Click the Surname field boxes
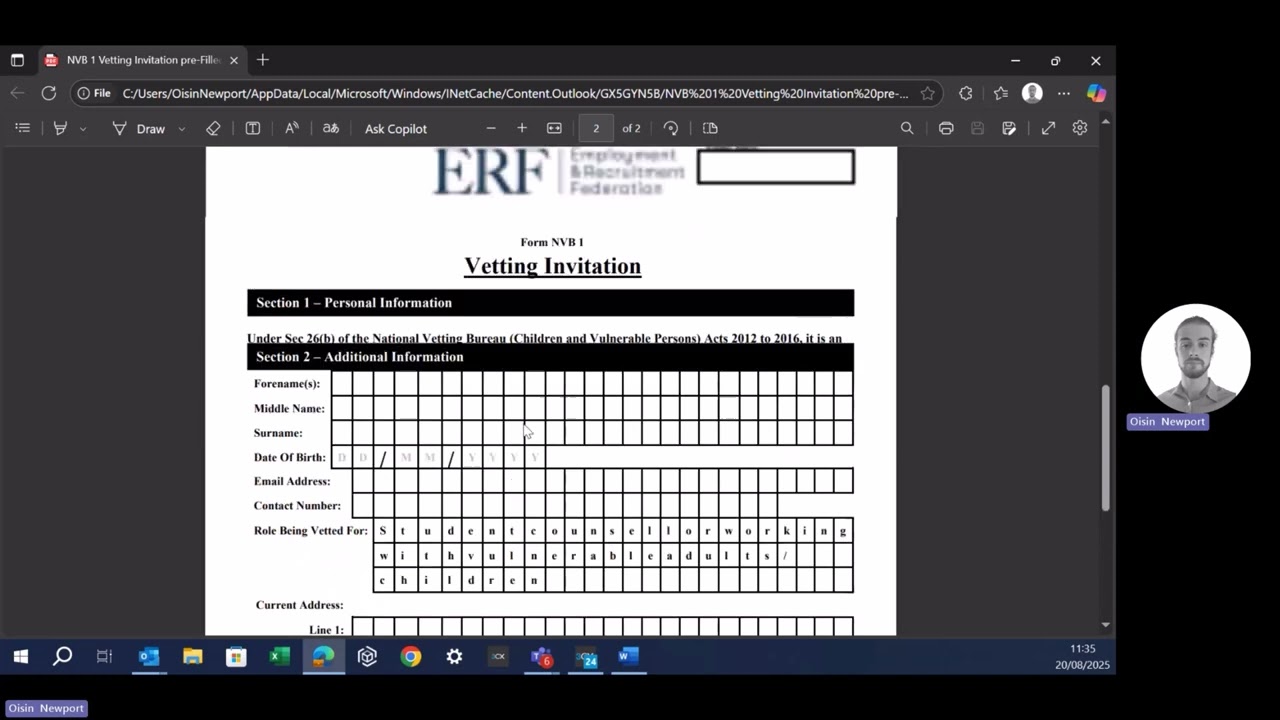1280x720 pixels. (x=592, y=432)
